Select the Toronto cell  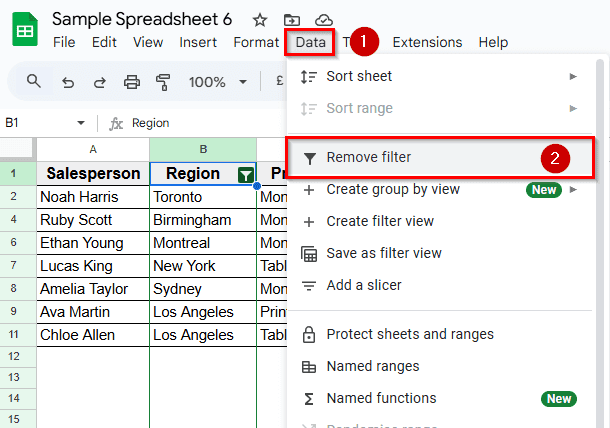click(x=202, y=197)
